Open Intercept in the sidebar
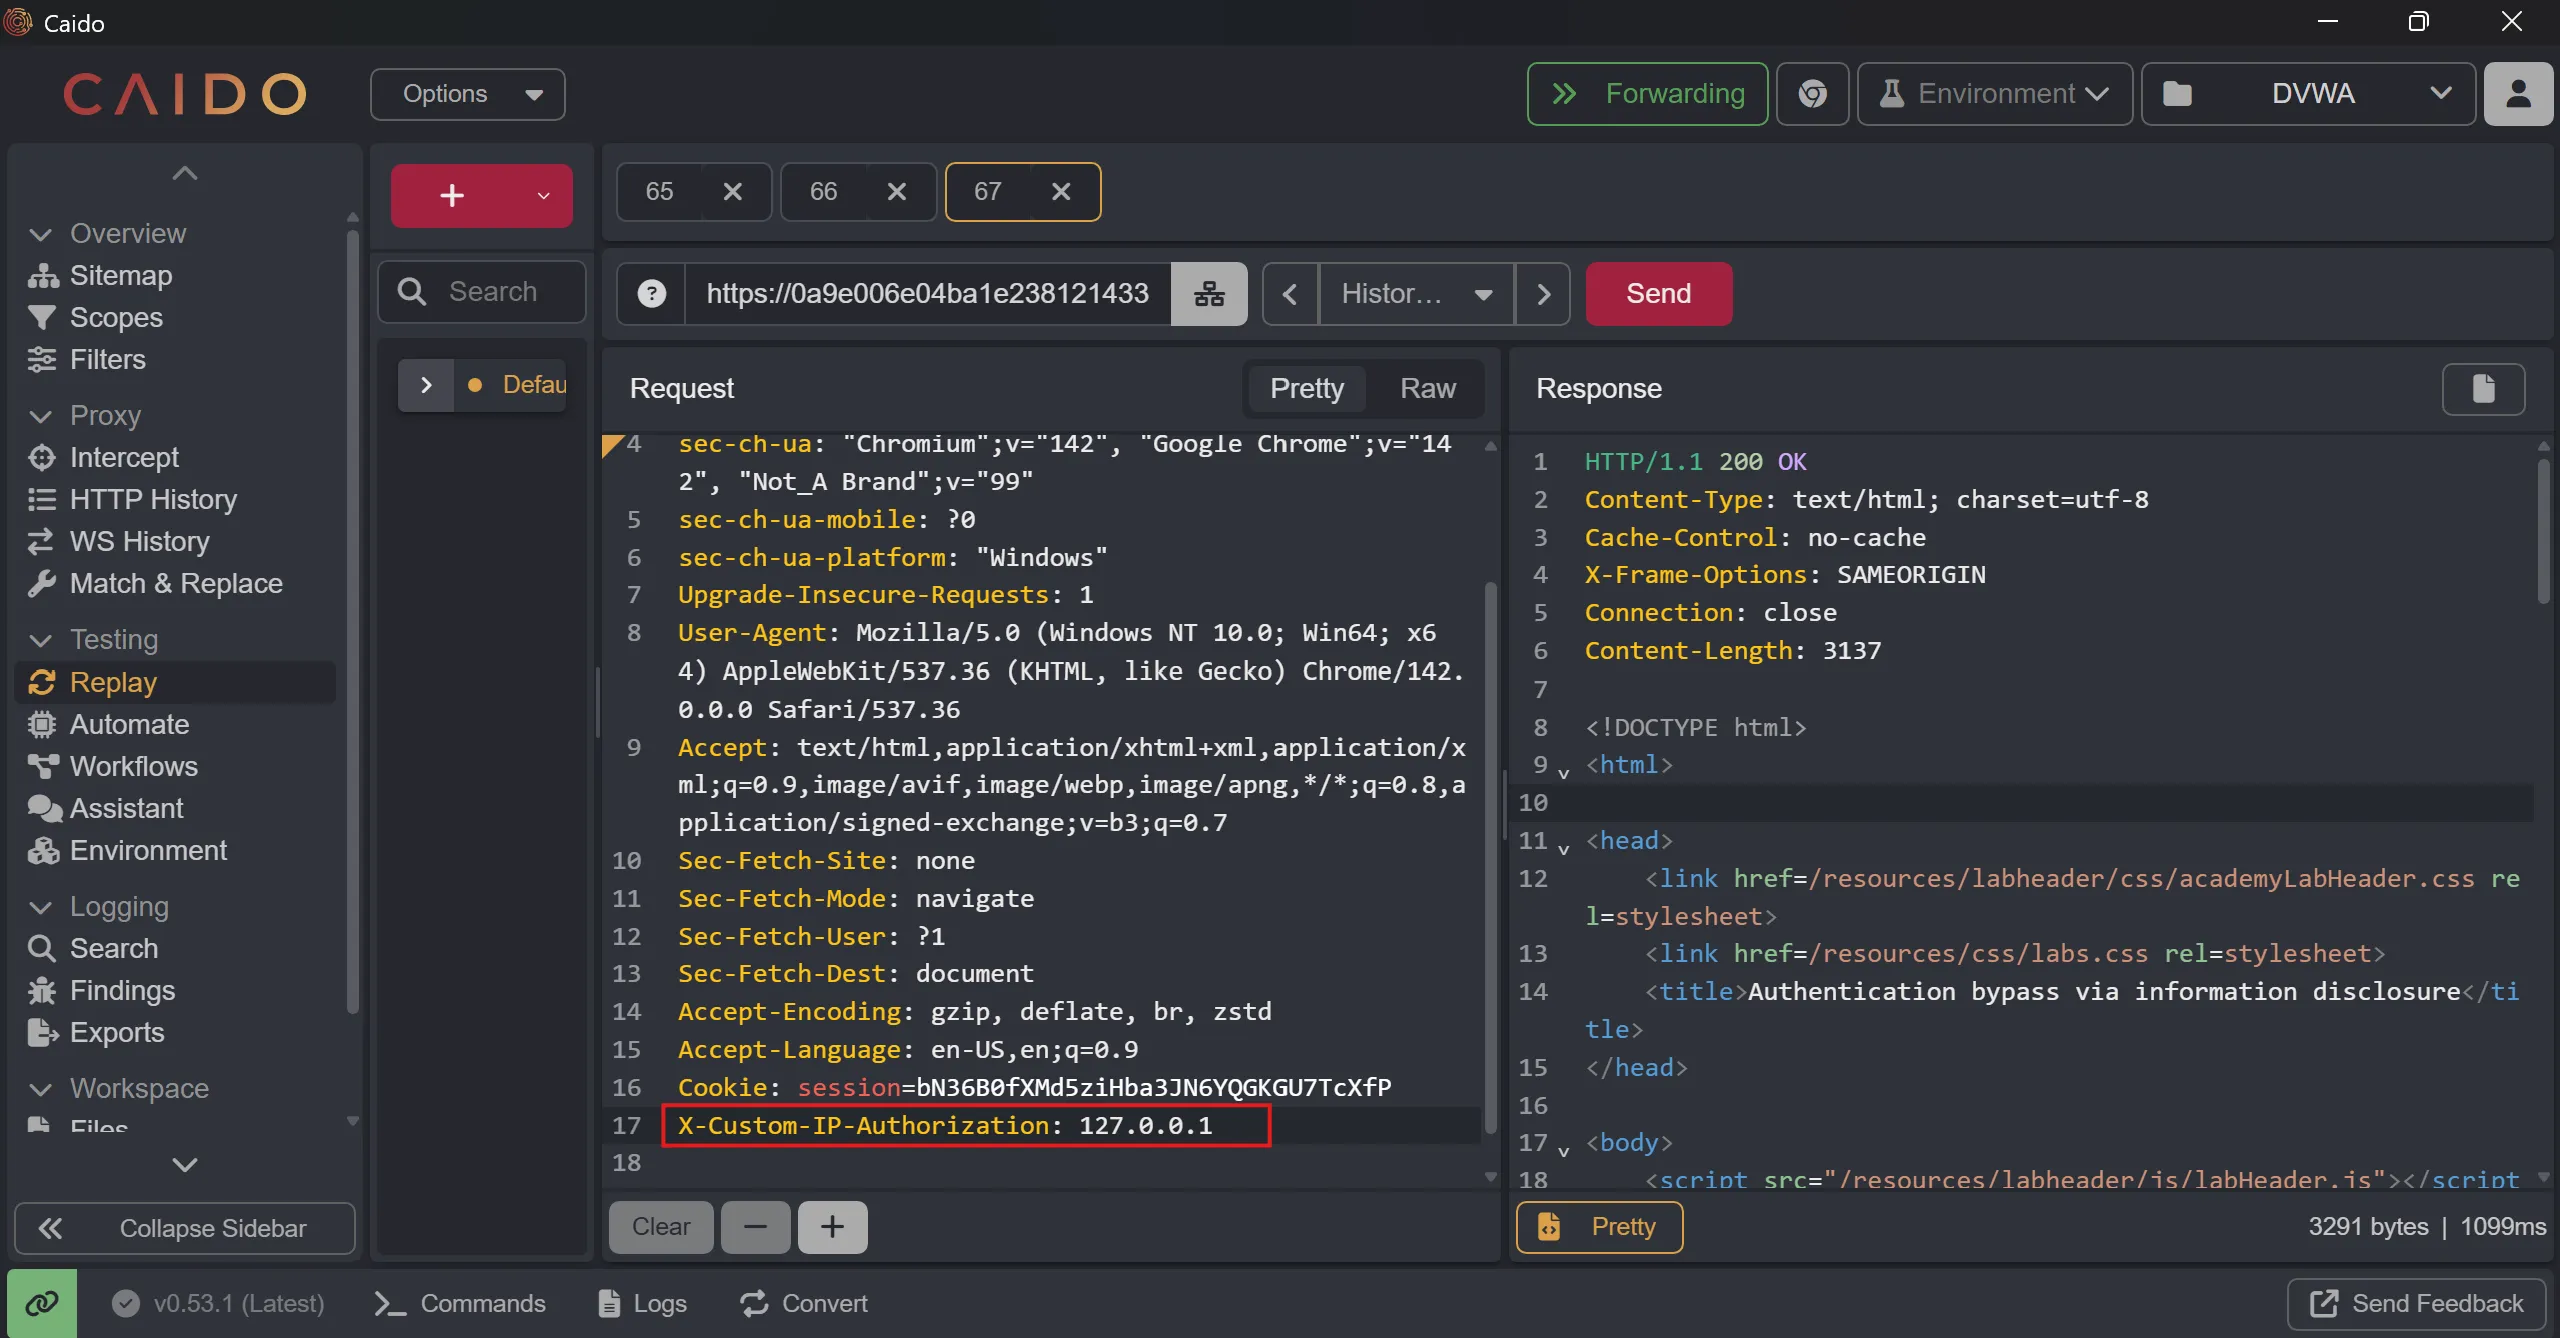Screen dimensions: 2560x1338 124,458
